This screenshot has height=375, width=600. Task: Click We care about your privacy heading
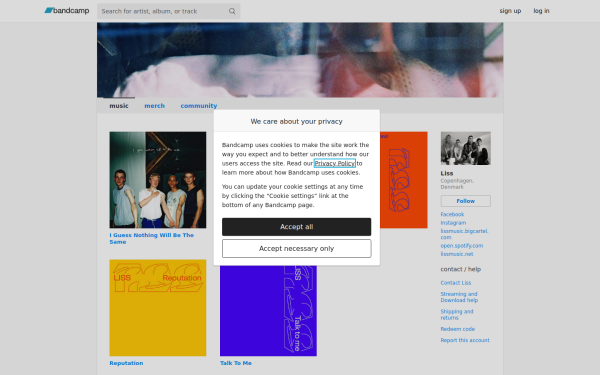(297, 121)
